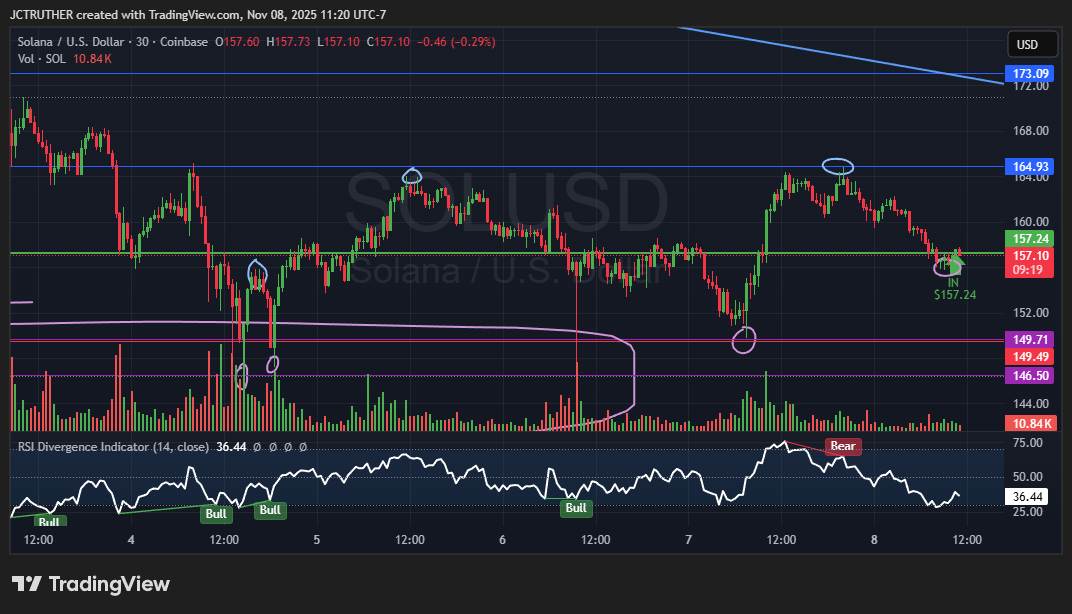Click the red Bear divergence label
Image resolution: width=1072 pixels, height=614 pixels.
(x=843, y=446)
